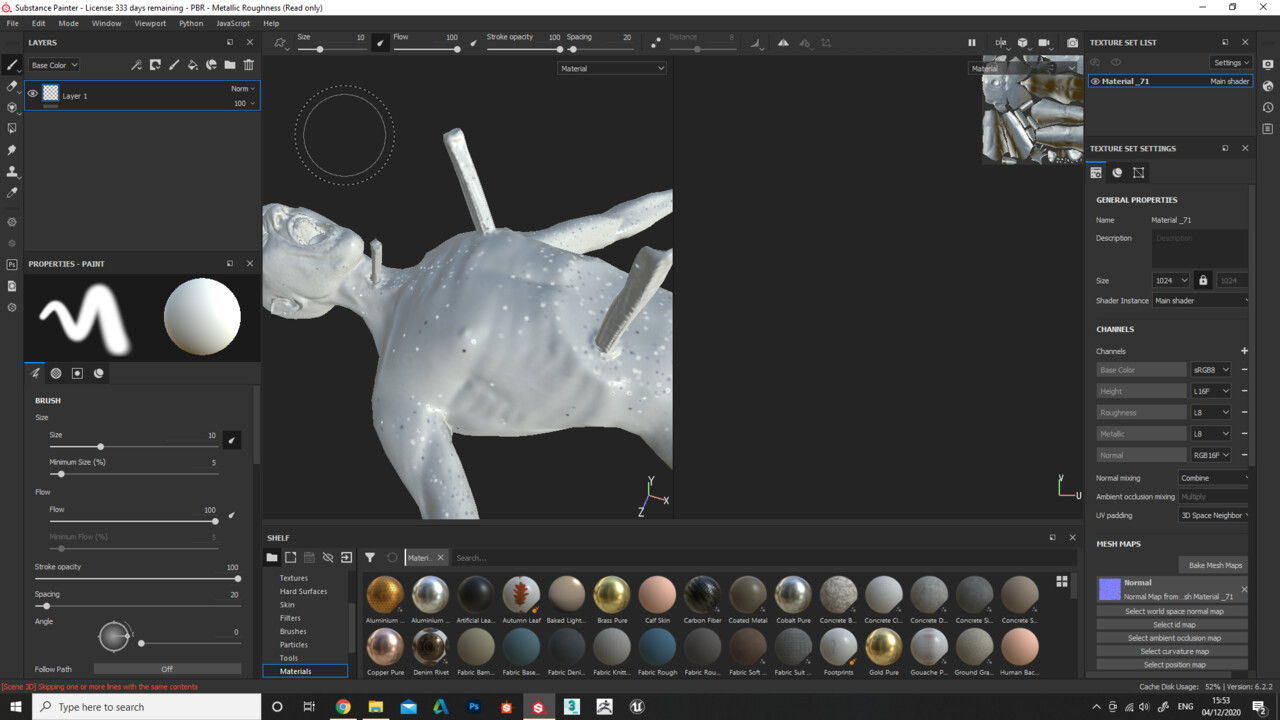Pick the Smudge tool
The height and width of the screenshot is (720, 1280).
point(12,148)
